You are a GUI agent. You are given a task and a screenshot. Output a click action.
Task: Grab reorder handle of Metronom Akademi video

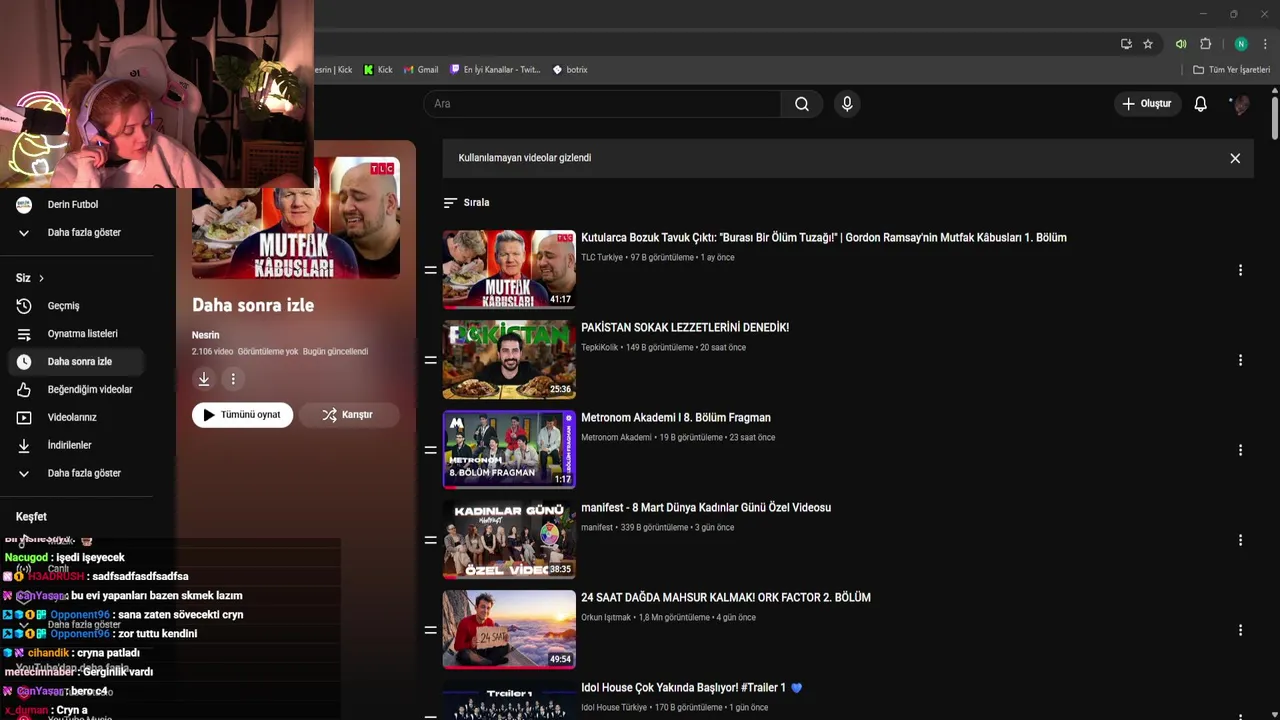(x=430, y=450)
